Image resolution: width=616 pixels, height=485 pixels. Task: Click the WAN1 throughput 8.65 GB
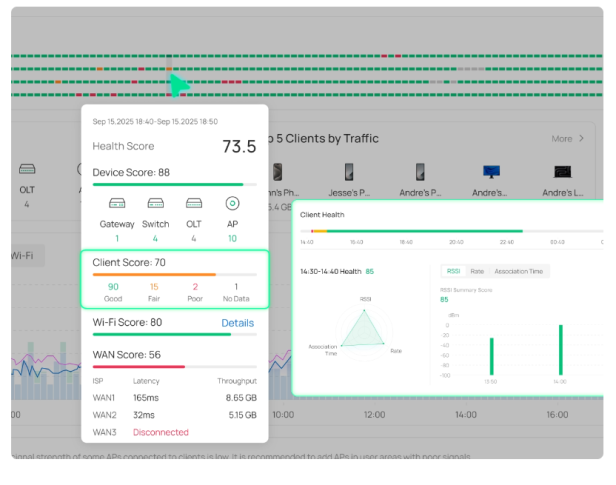click(241, 398)
